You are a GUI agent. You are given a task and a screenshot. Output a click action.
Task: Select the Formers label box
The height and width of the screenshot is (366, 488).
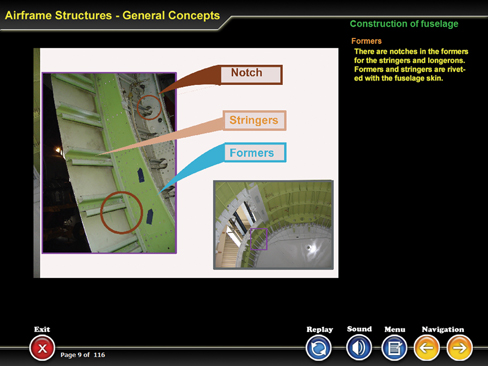pos(255,153)
